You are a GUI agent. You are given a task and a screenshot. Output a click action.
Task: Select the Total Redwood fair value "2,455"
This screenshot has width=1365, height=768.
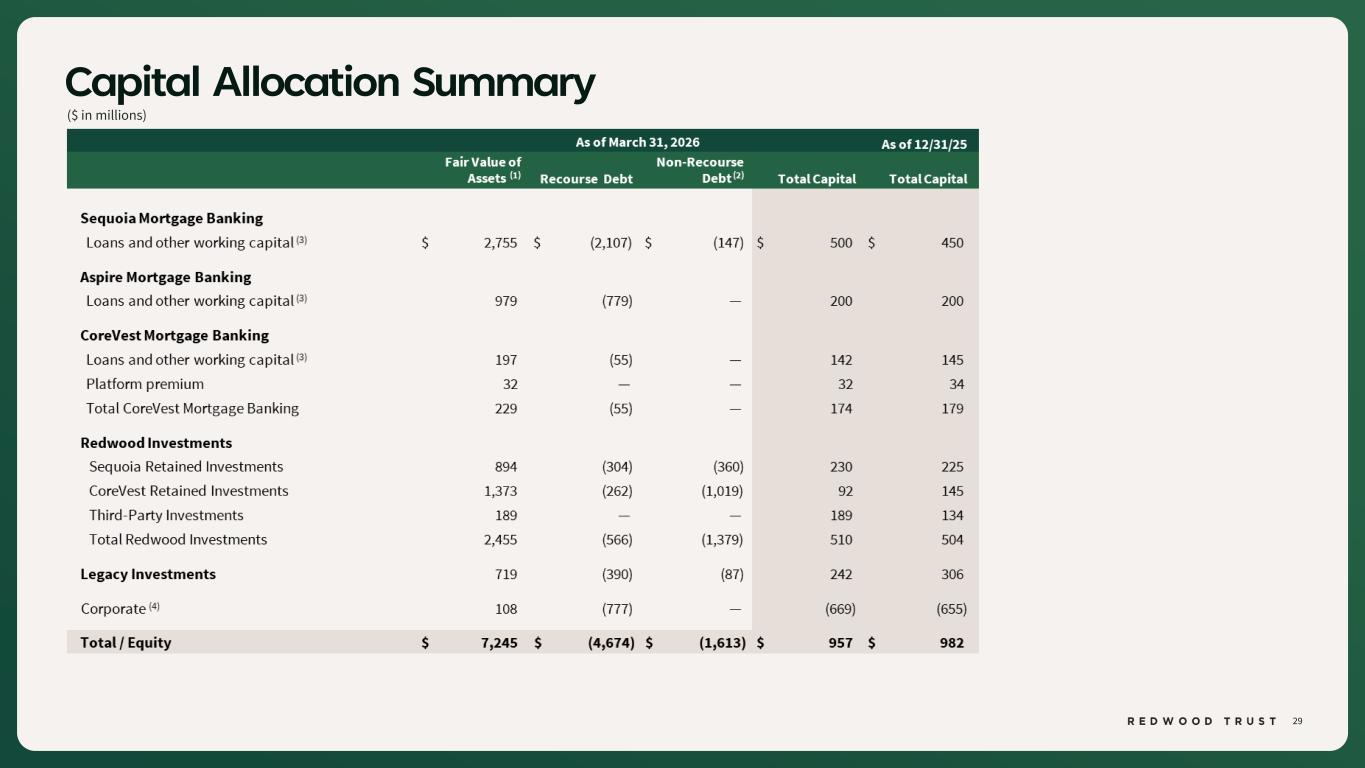pos(499,540)
